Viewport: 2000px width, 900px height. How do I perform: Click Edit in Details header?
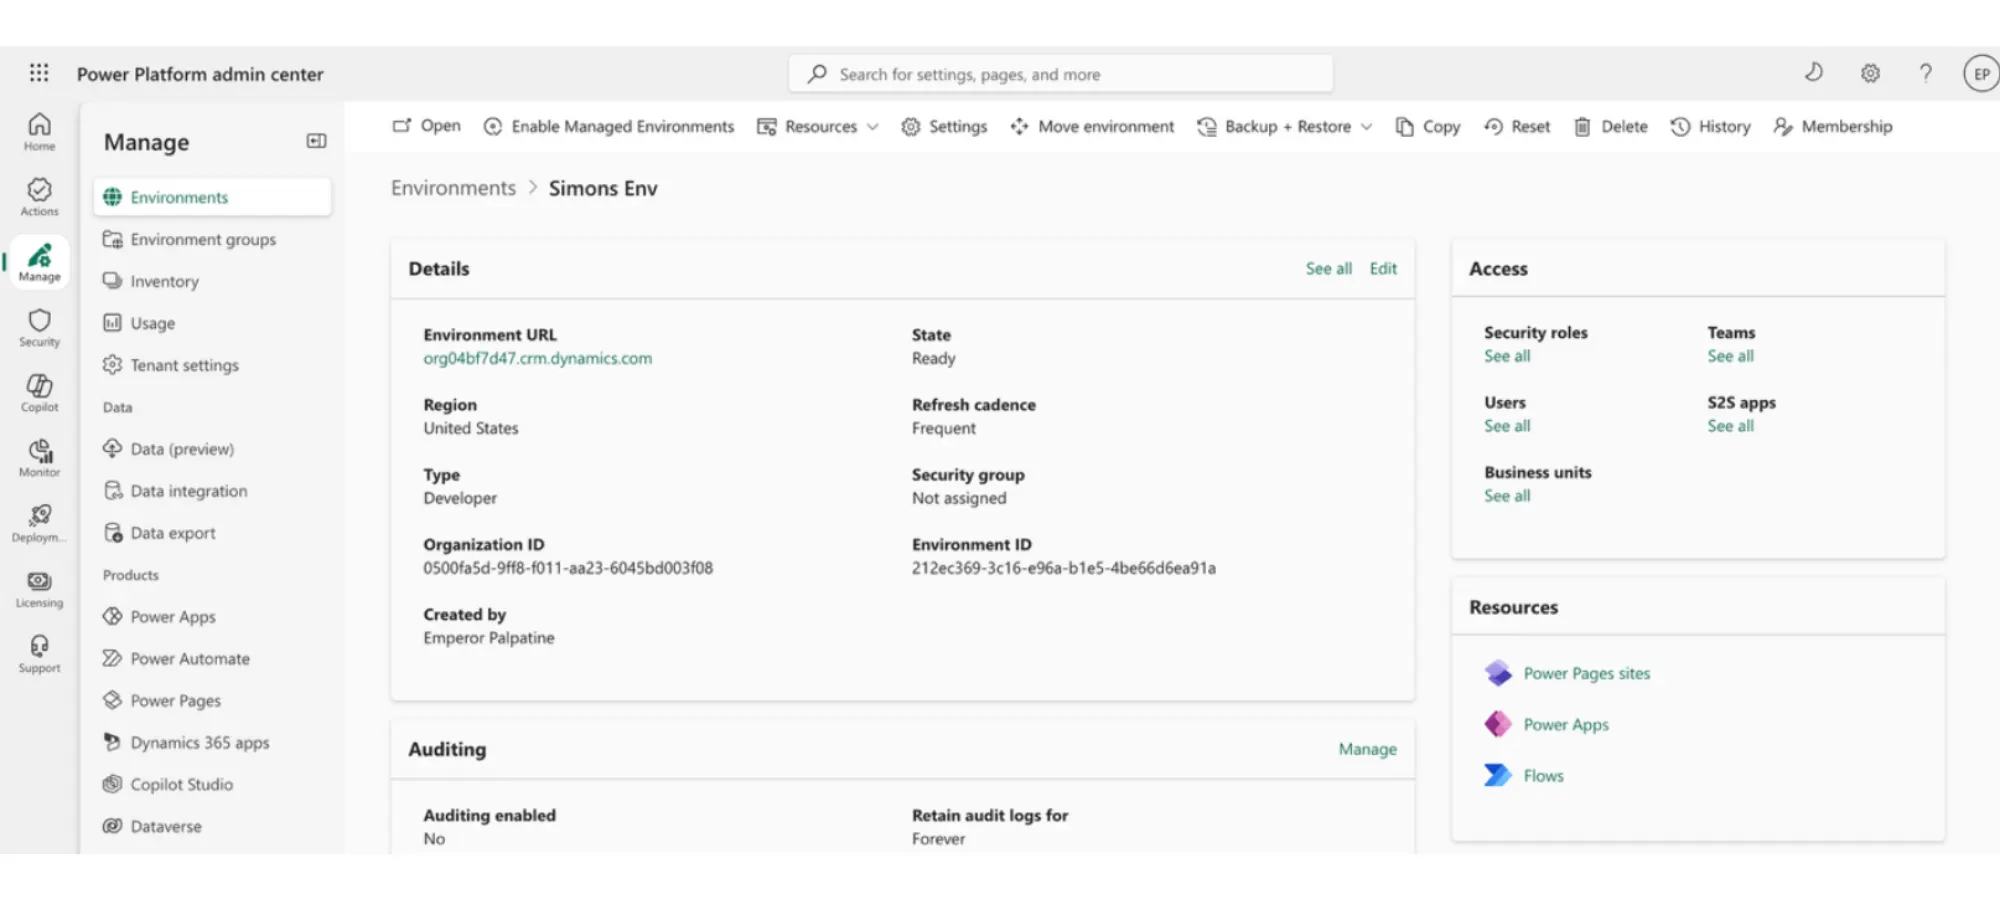click(1383, 268)
